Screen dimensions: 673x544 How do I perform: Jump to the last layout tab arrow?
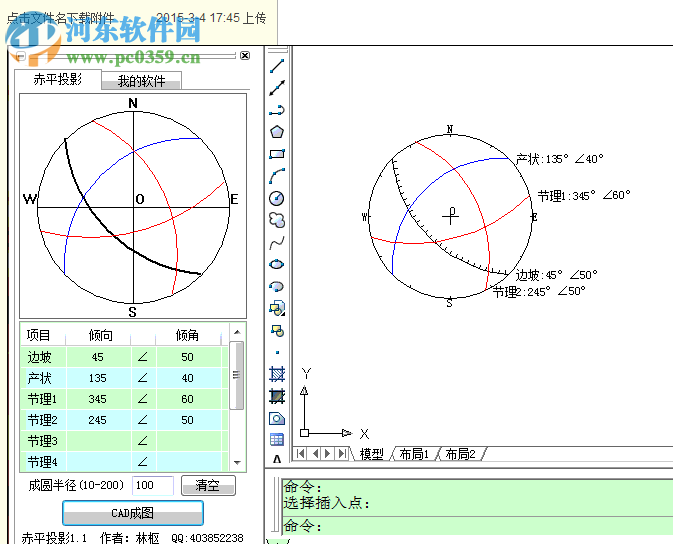[x=342, y=453]
